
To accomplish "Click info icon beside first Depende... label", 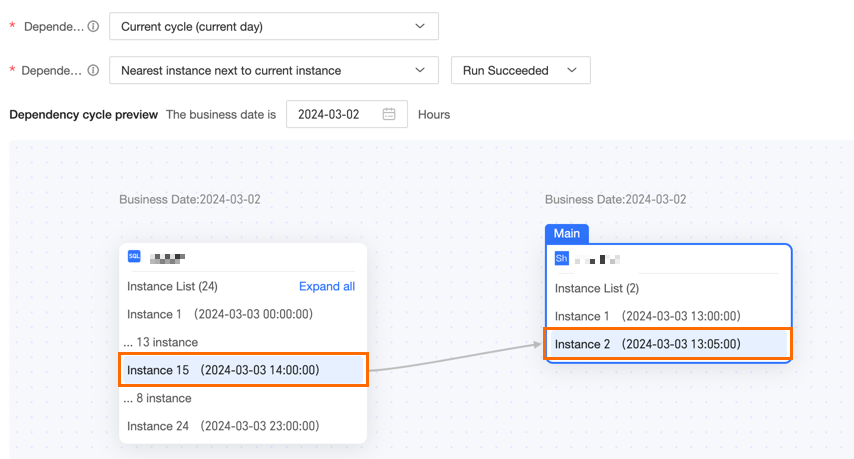I will pyautogui.click(x=94, y=26).
